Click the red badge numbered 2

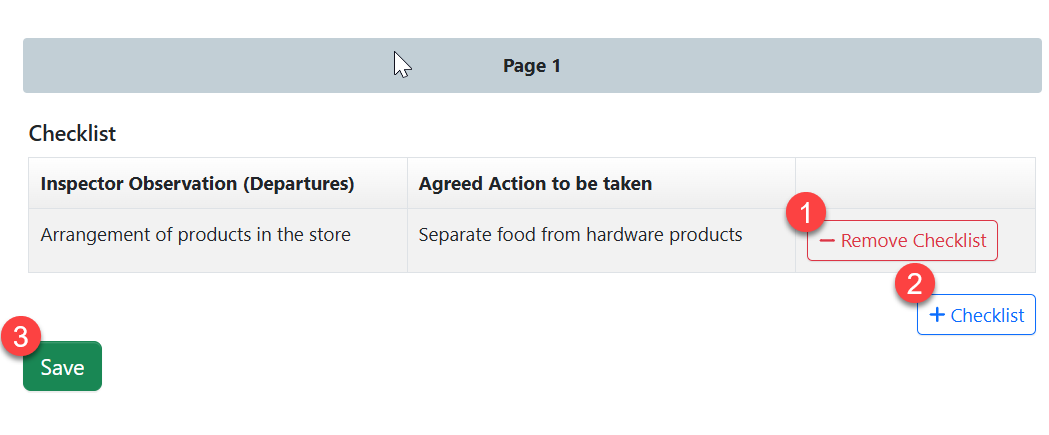(x=914, y=284)
